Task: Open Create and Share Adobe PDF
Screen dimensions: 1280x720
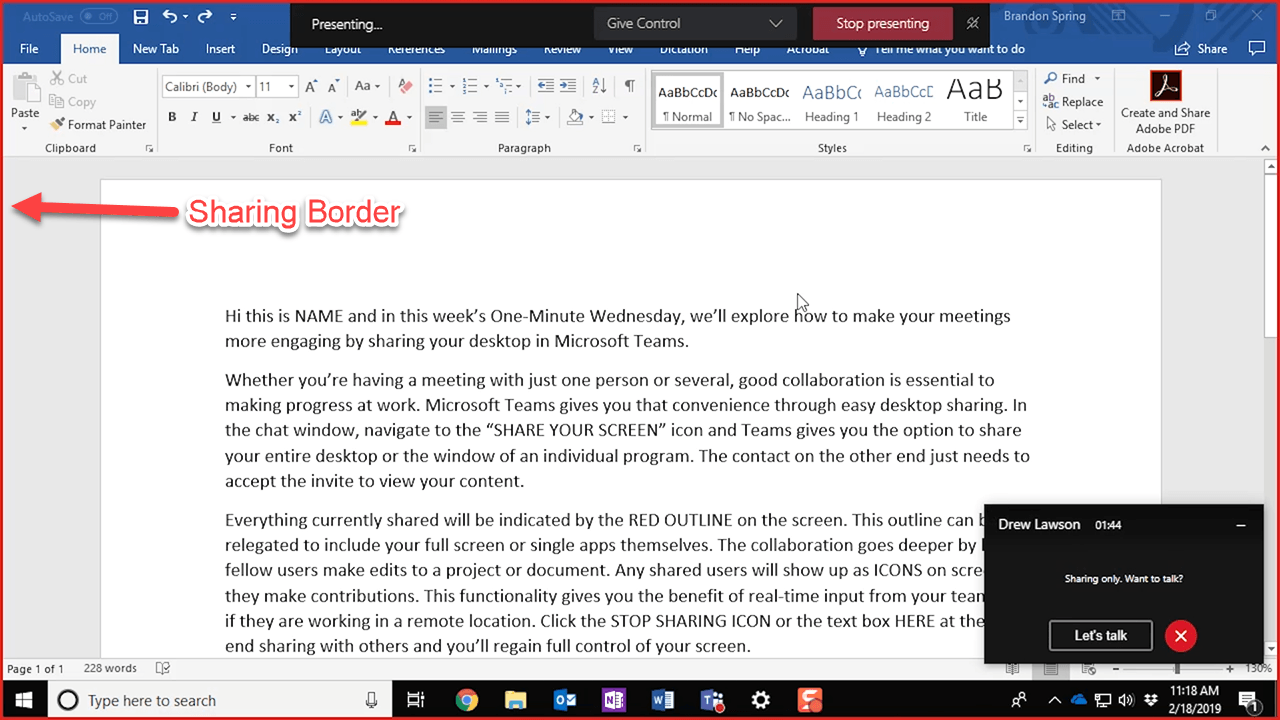Action: click(1165, 104)
